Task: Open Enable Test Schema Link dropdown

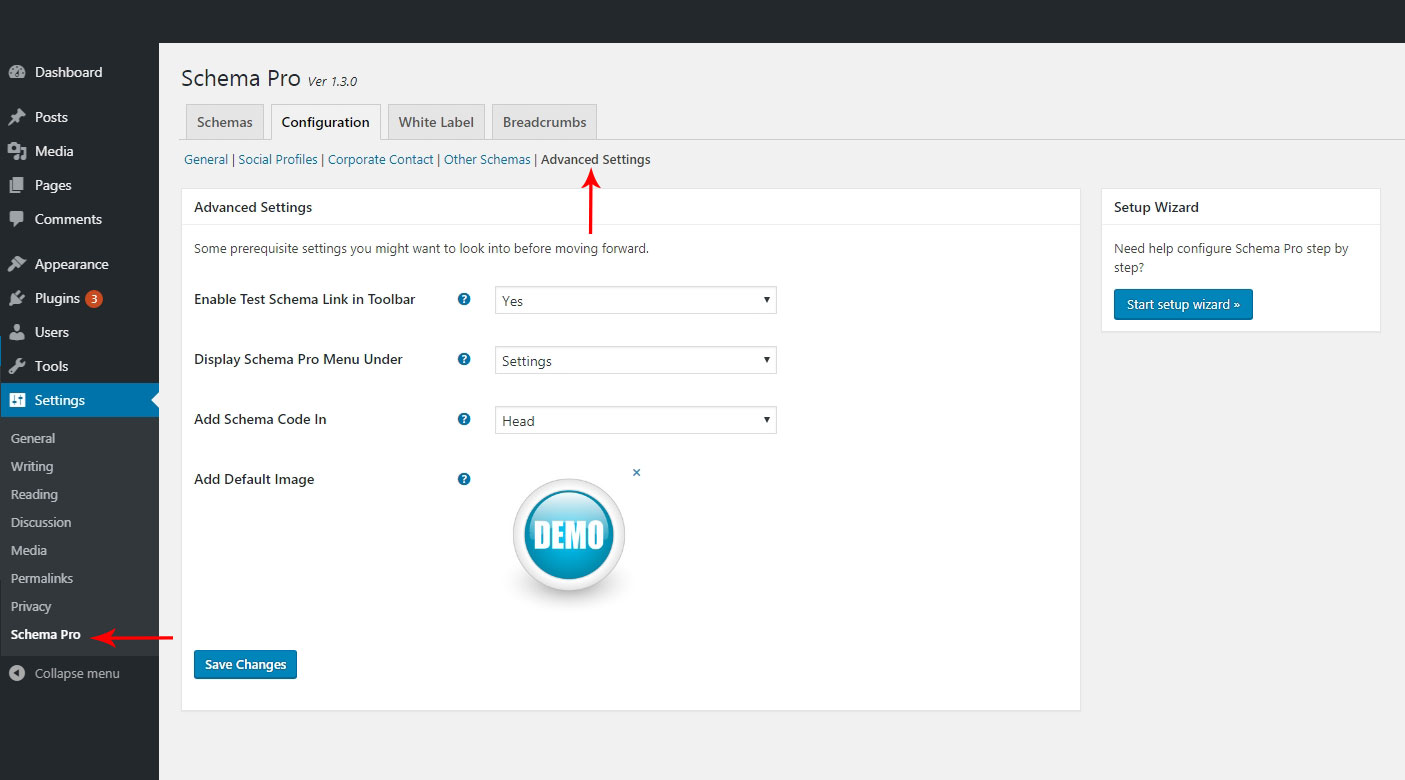Action: 635,300
